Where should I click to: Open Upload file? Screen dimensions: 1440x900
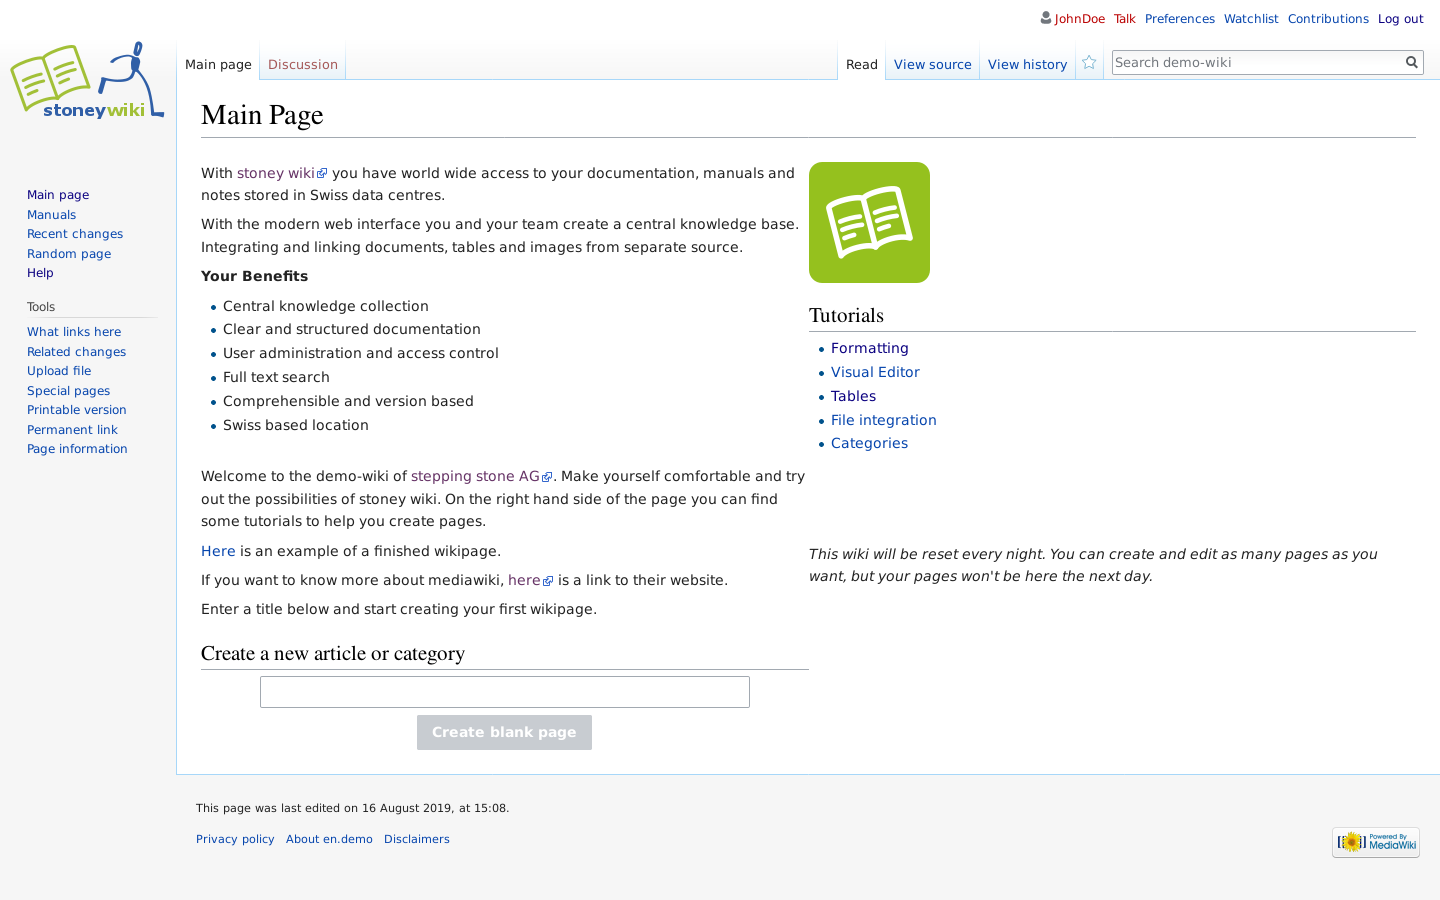click(59, 371)
